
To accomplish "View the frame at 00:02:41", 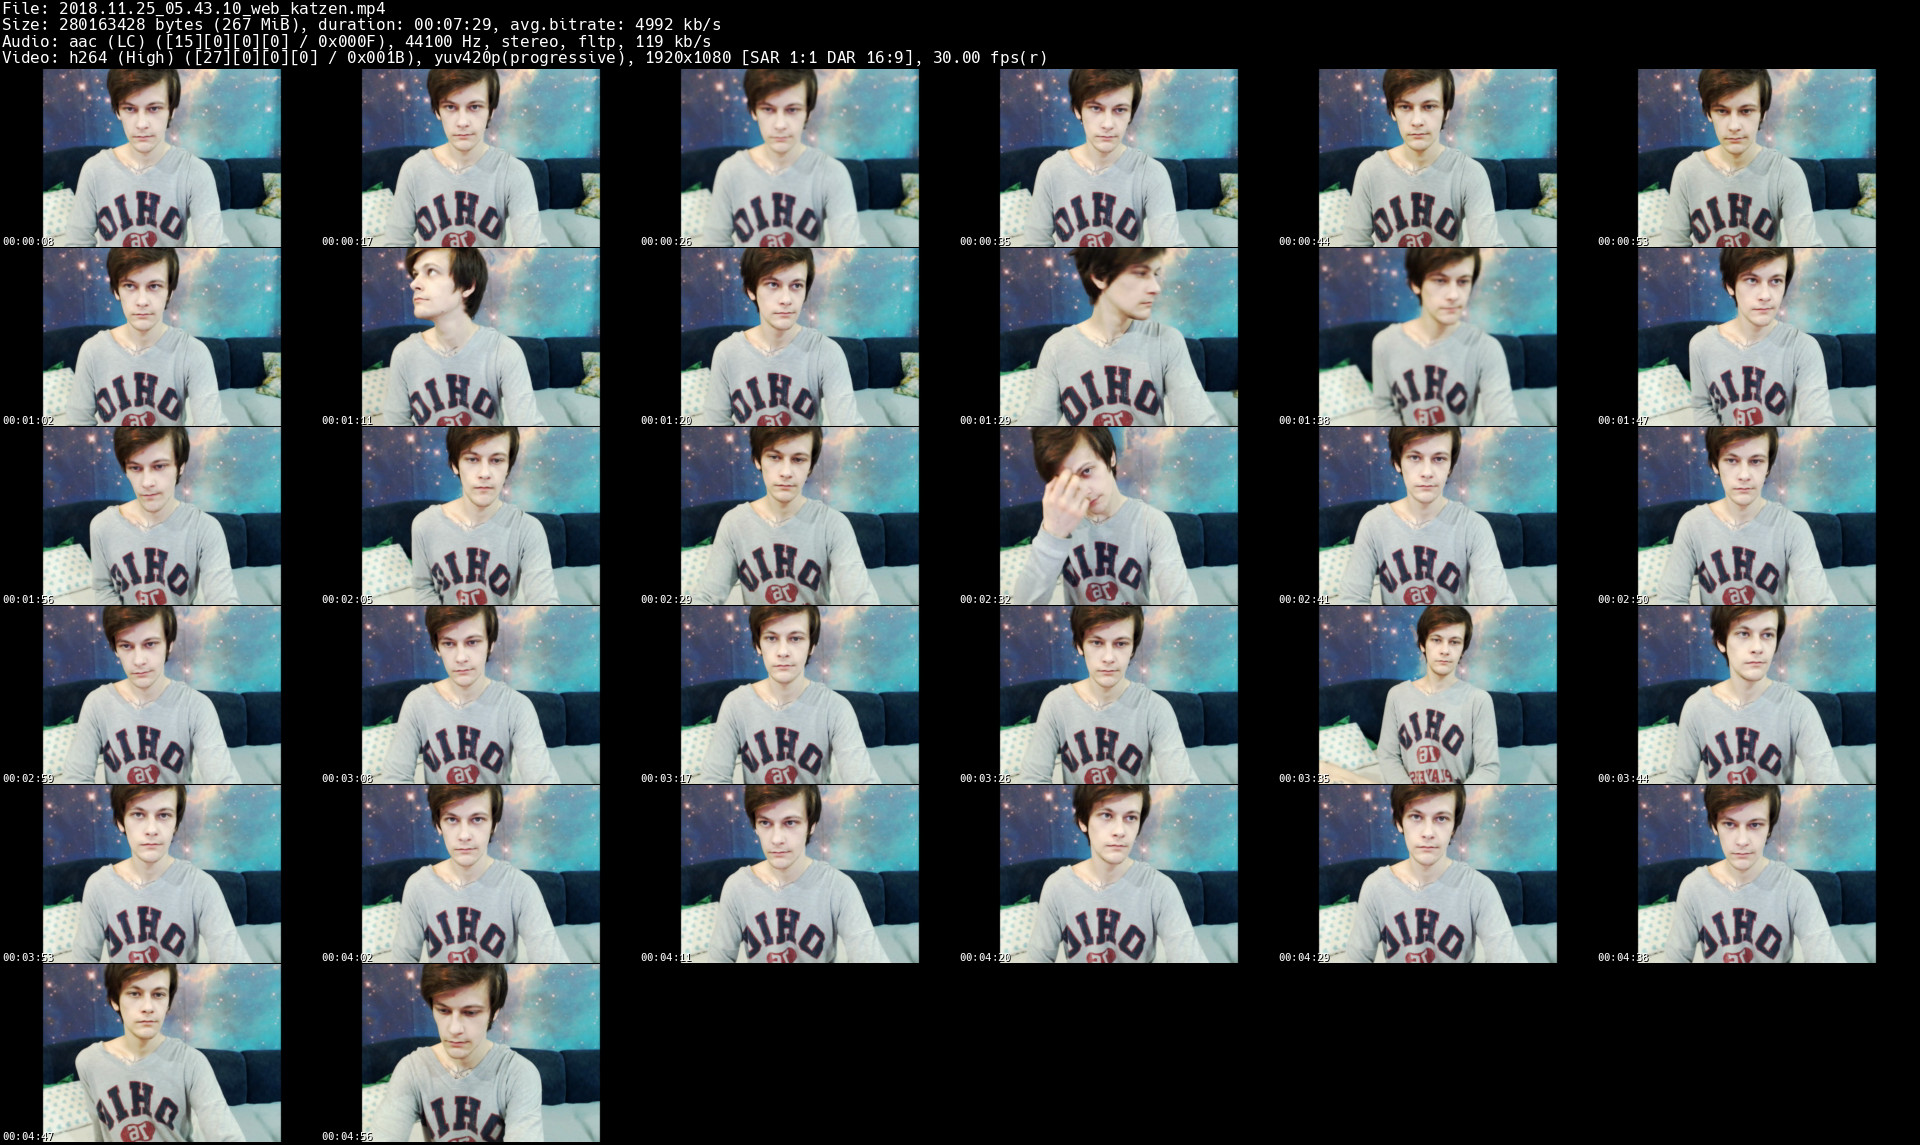I will pos(1437,516).
